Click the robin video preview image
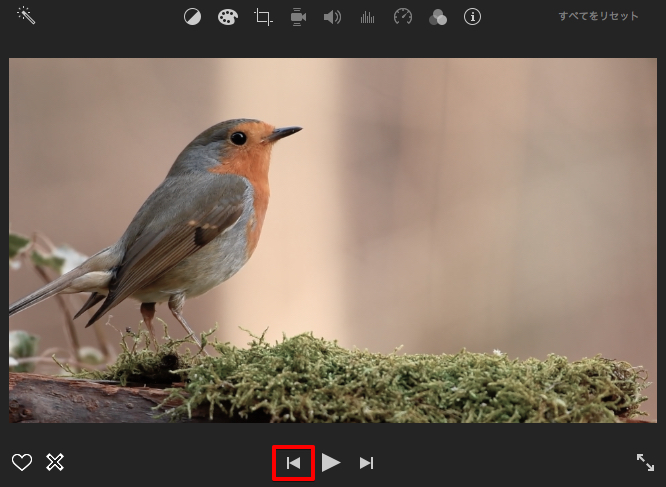This screenshot has width=666, height=487. 333,240
